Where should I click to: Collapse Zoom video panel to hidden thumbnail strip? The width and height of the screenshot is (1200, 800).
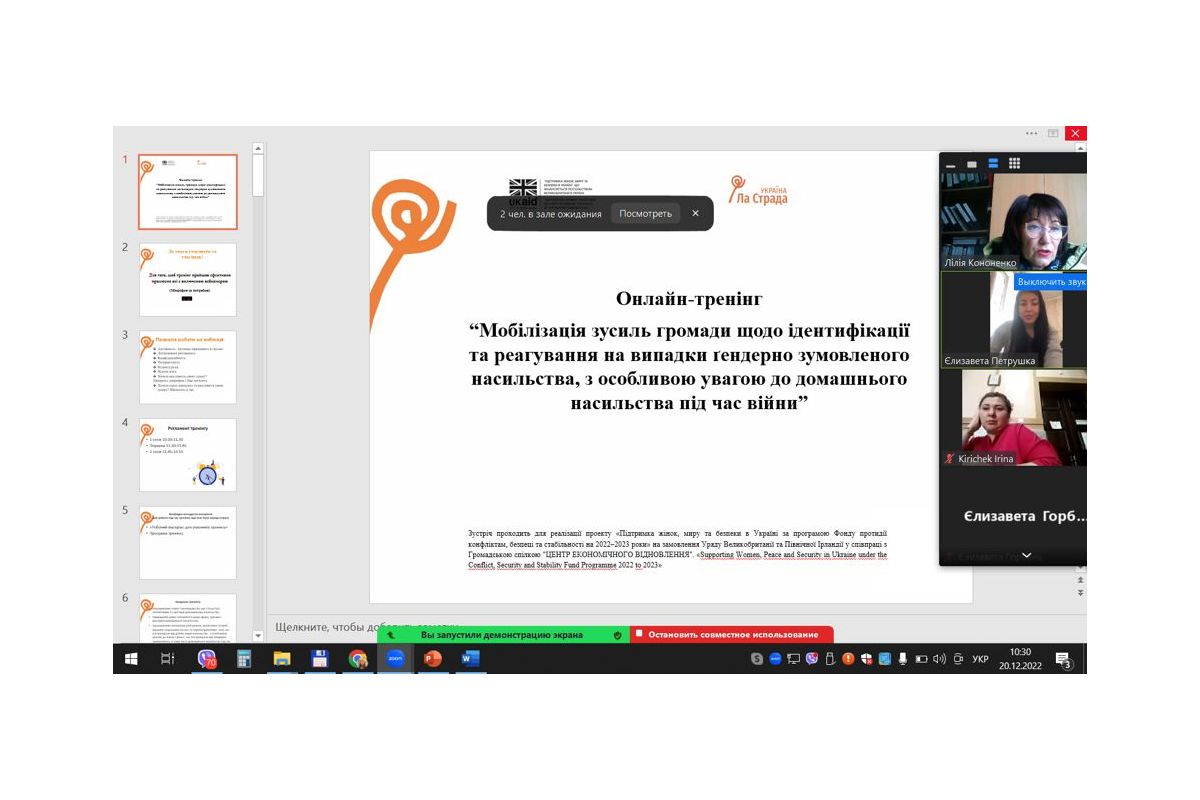[951, 164]
